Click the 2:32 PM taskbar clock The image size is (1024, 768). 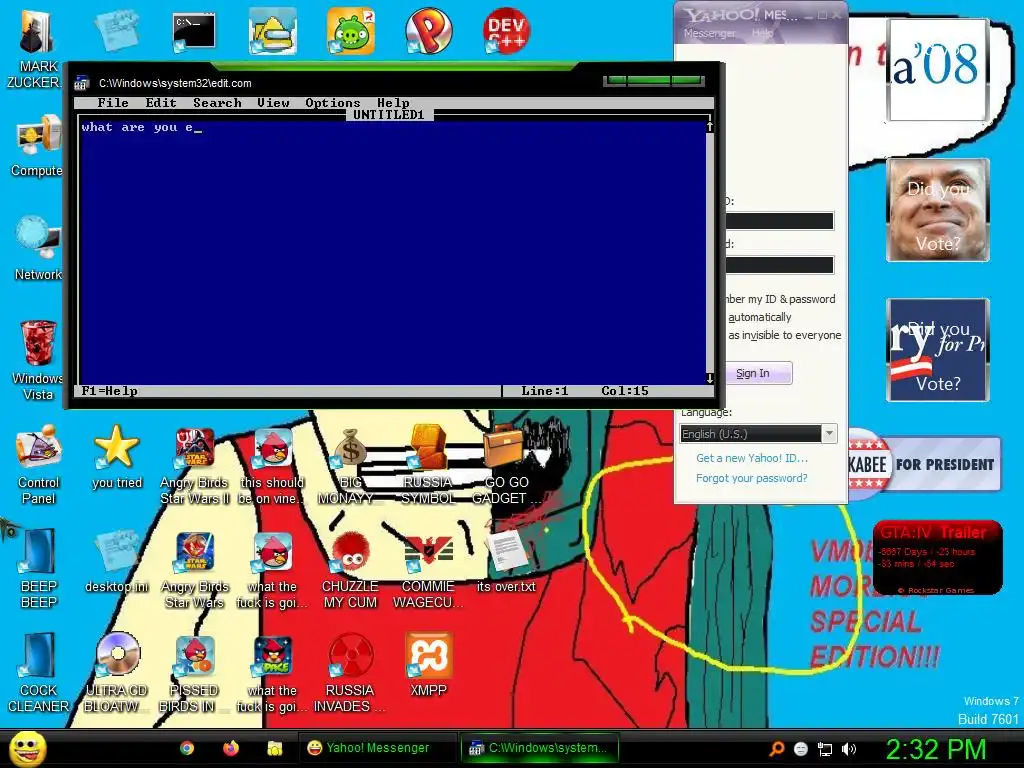point(935,749)
